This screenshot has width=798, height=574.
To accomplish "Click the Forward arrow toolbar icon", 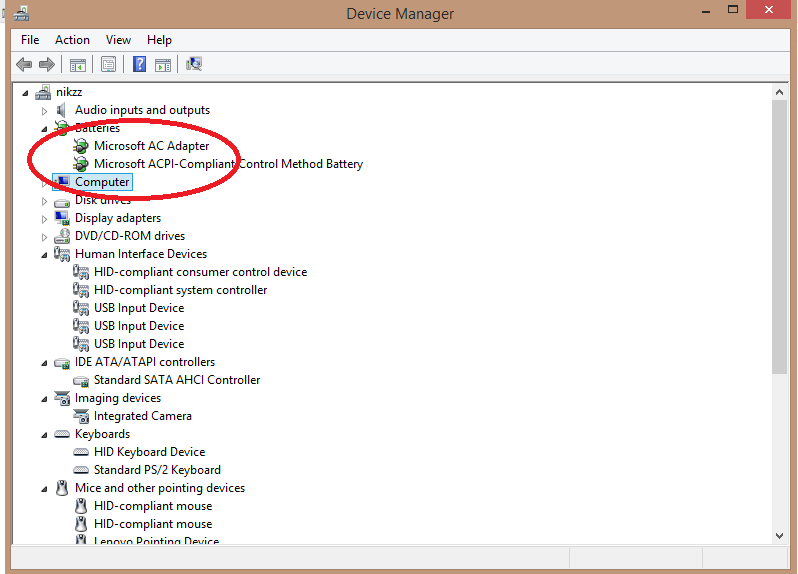I will coord(47,65).
